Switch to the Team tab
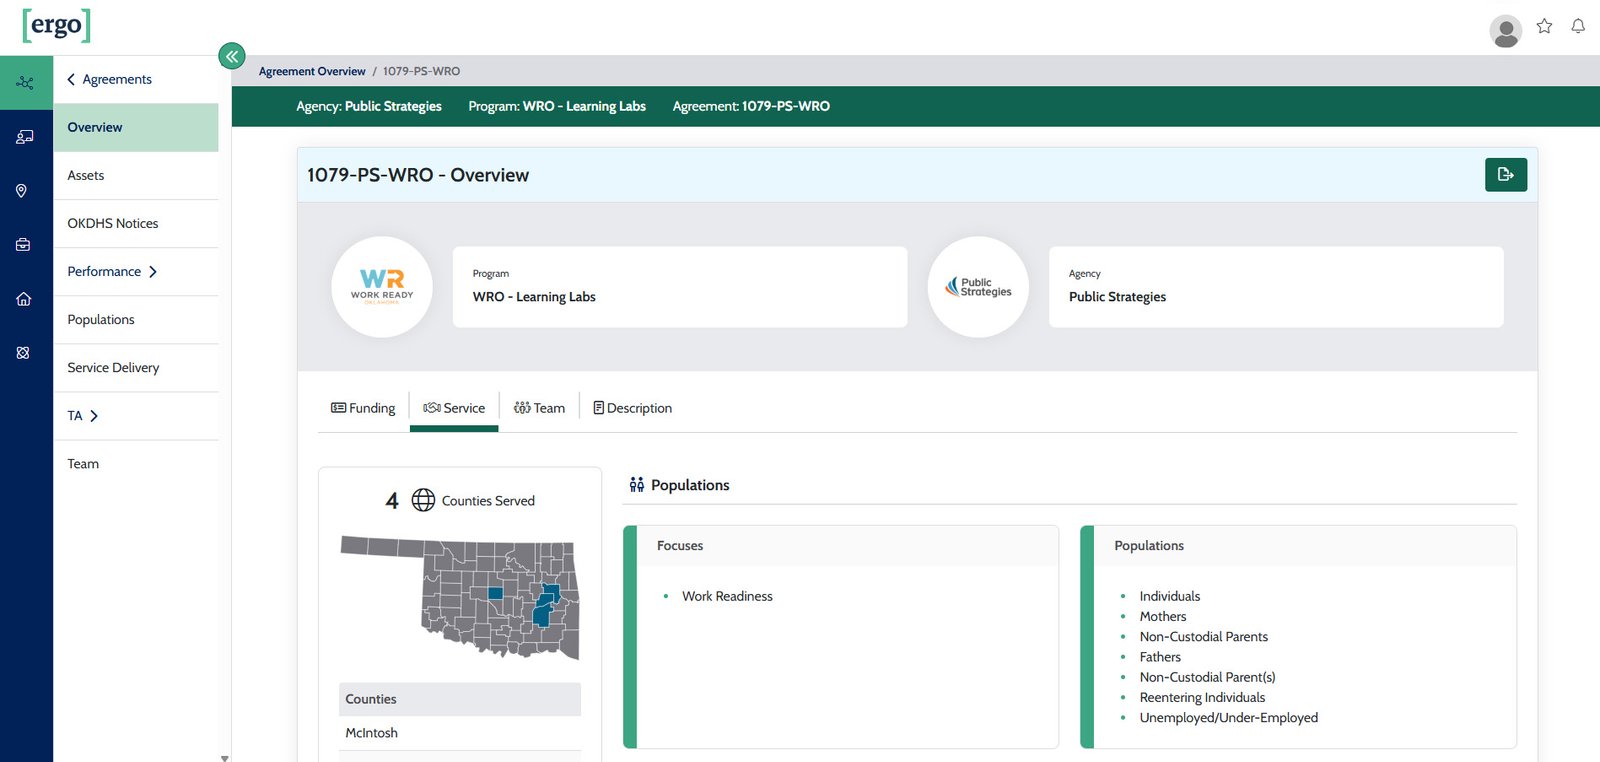 click(539, 408)
